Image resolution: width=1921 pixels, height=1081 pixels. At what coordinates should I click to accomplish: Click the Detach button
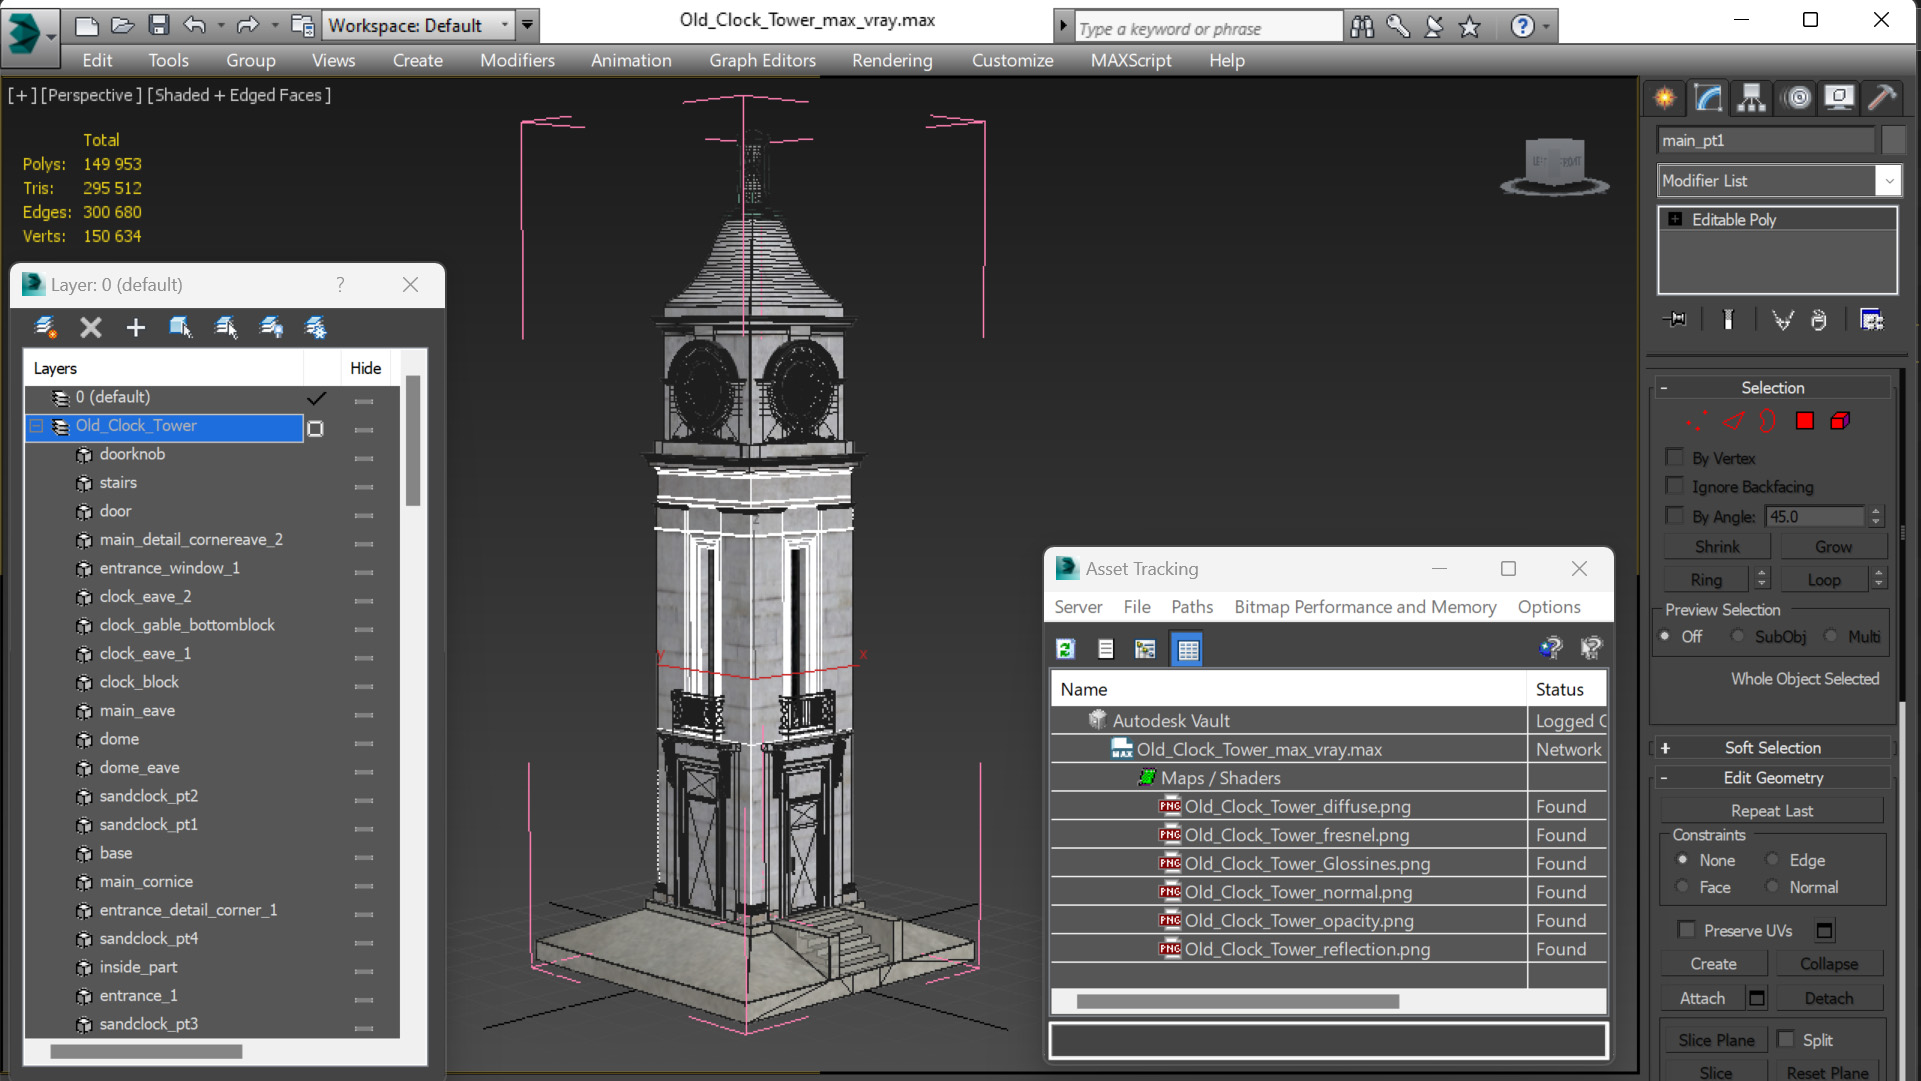coord(1829,998)
